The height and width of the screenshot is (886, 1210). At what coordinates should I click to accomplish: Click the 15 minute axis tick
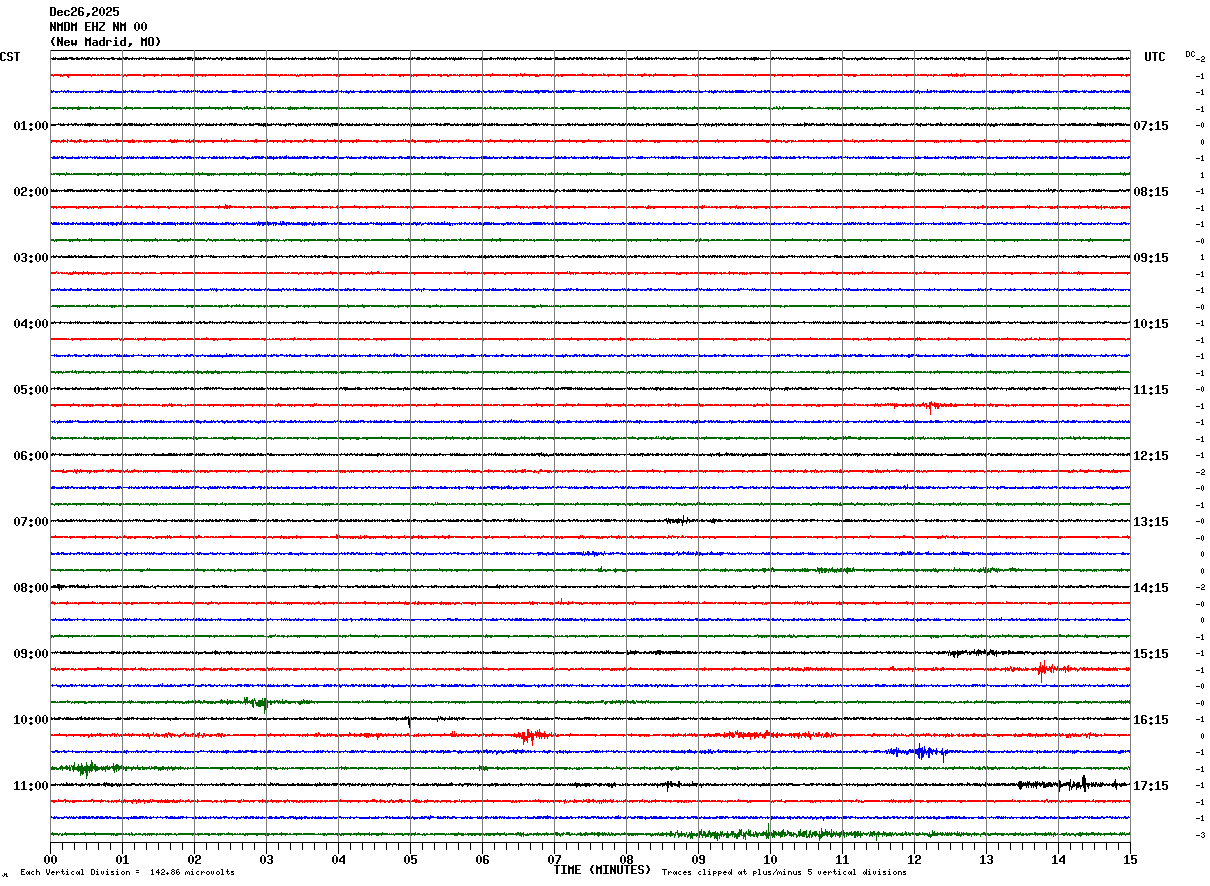[x=1130, y=859]
